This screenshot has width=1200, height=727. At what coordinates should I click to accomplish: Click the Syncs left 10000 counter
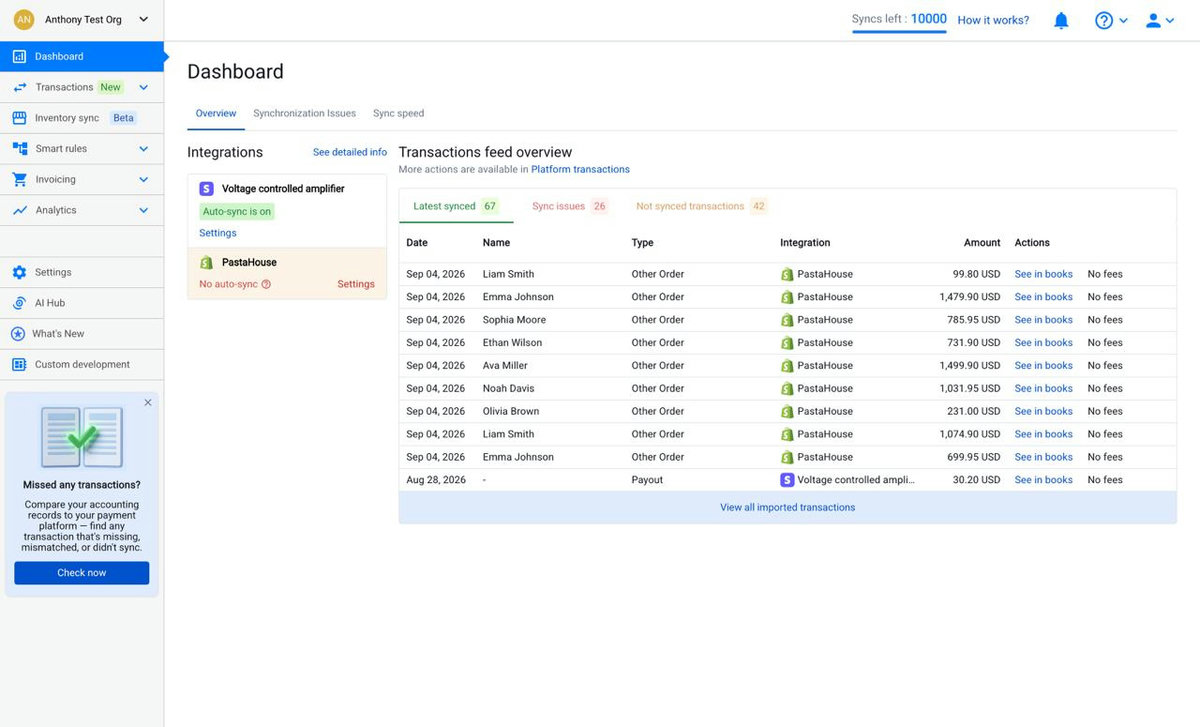click(x=899, y=19)
